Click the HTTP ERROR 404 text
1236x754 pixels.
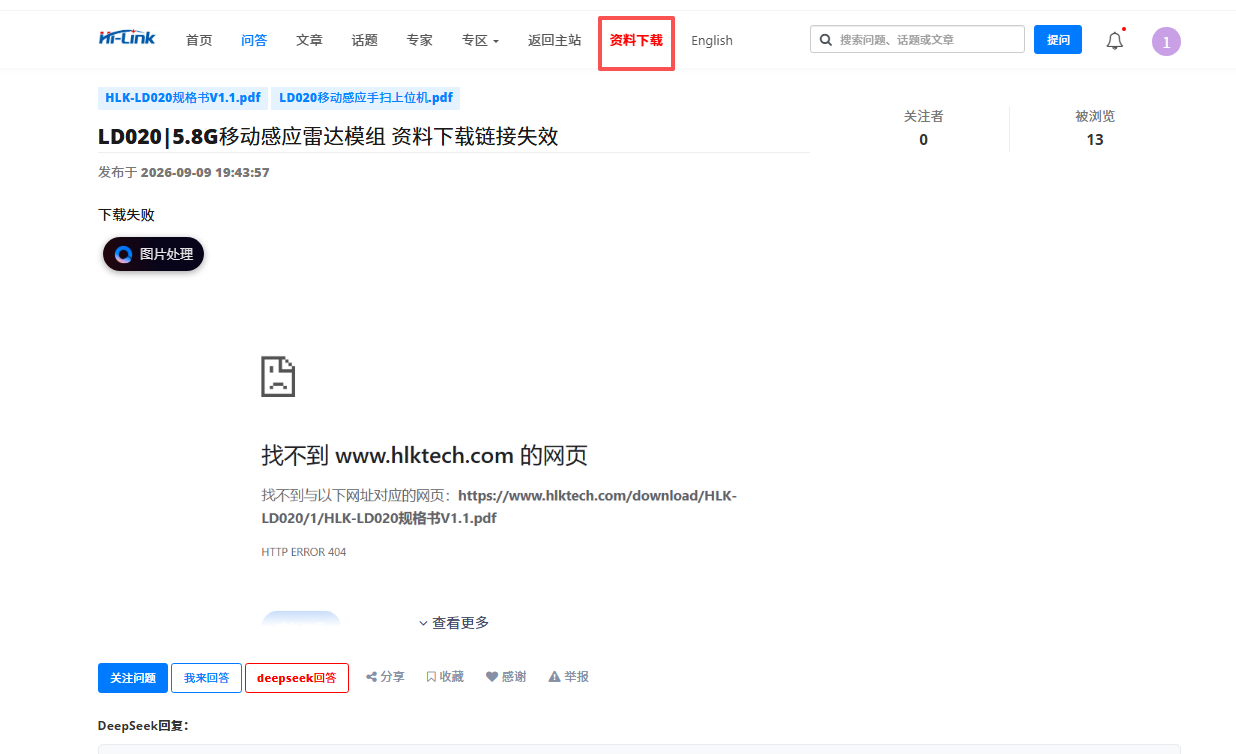pyautogui.click(x=304, y=552)
